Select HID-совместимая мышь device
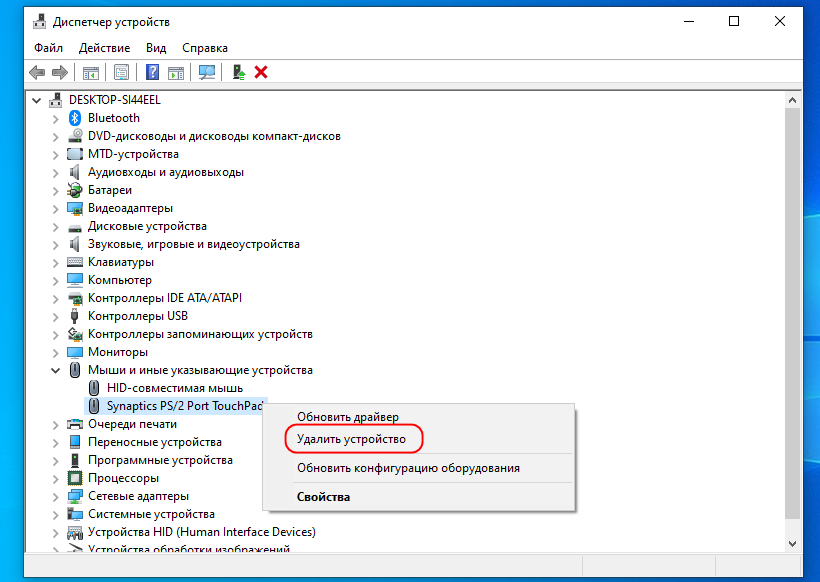The image size is (820, 582). (174, 388)
